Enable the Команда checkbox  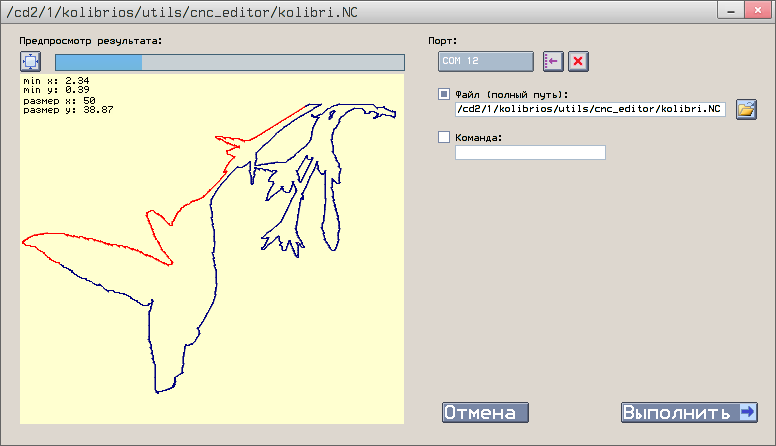point(444,137)
